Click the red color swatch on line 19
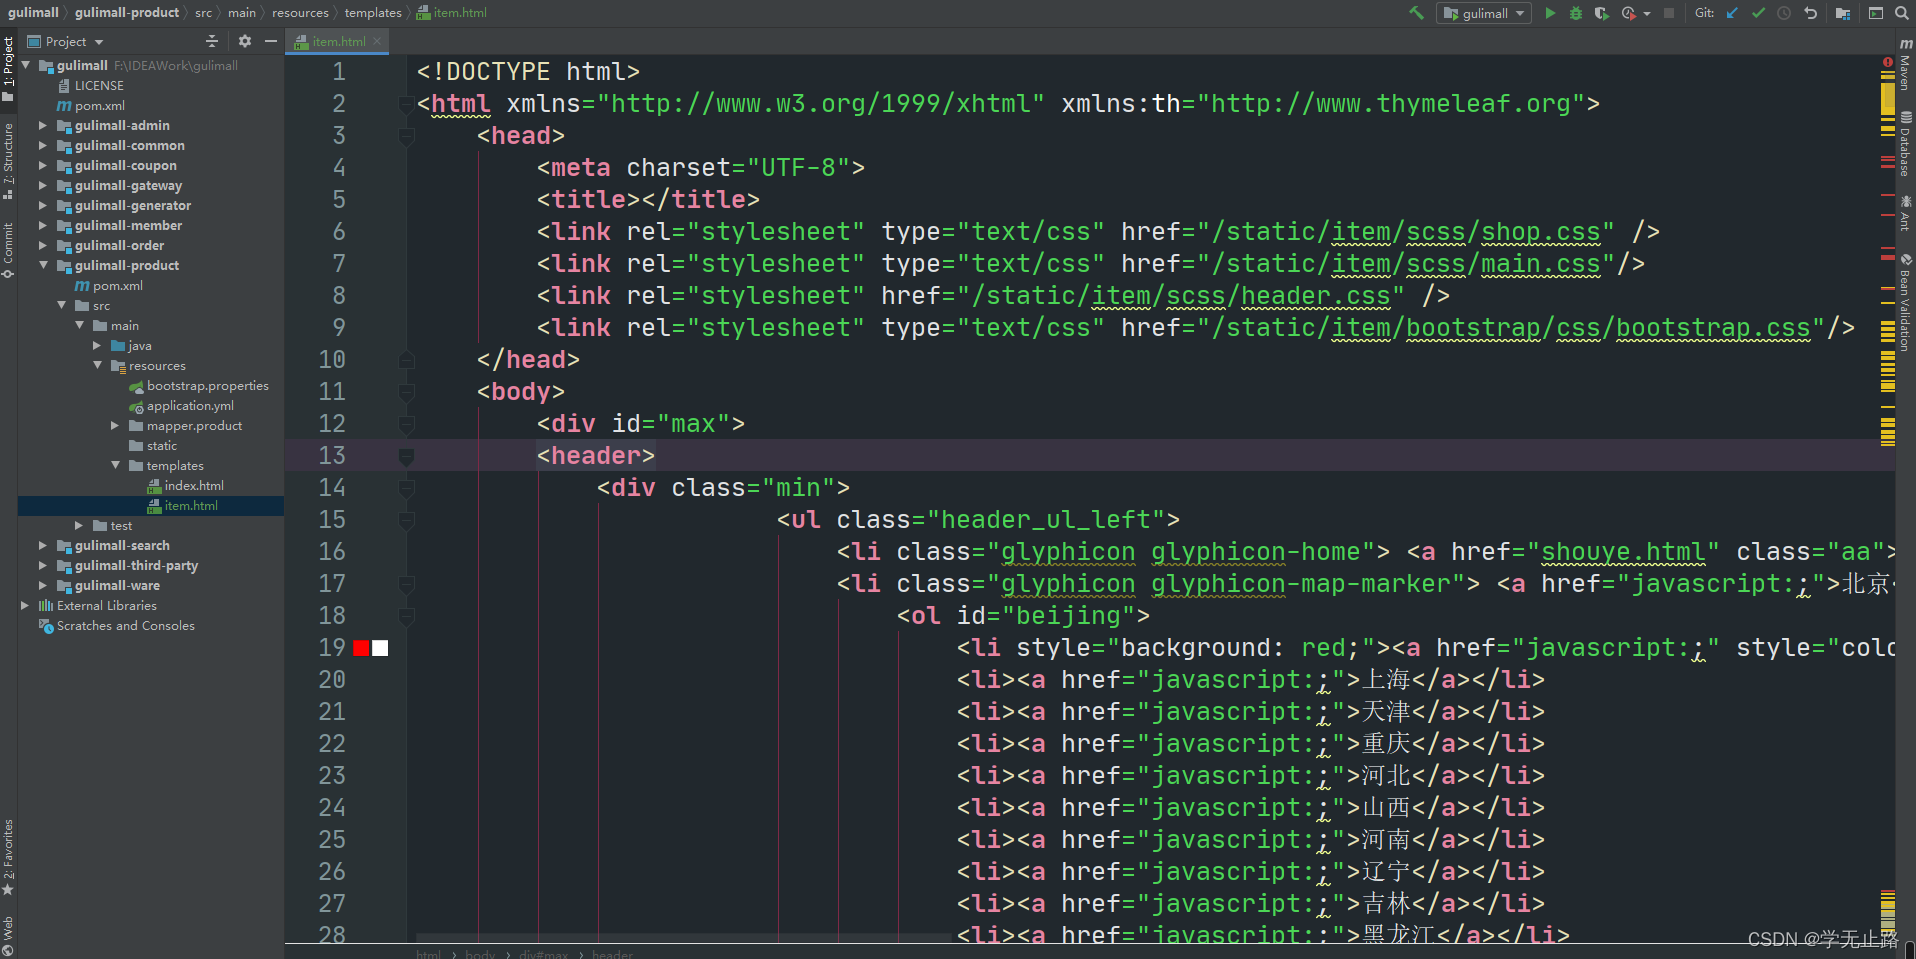The image size is (1916, 959). (362, 648)
